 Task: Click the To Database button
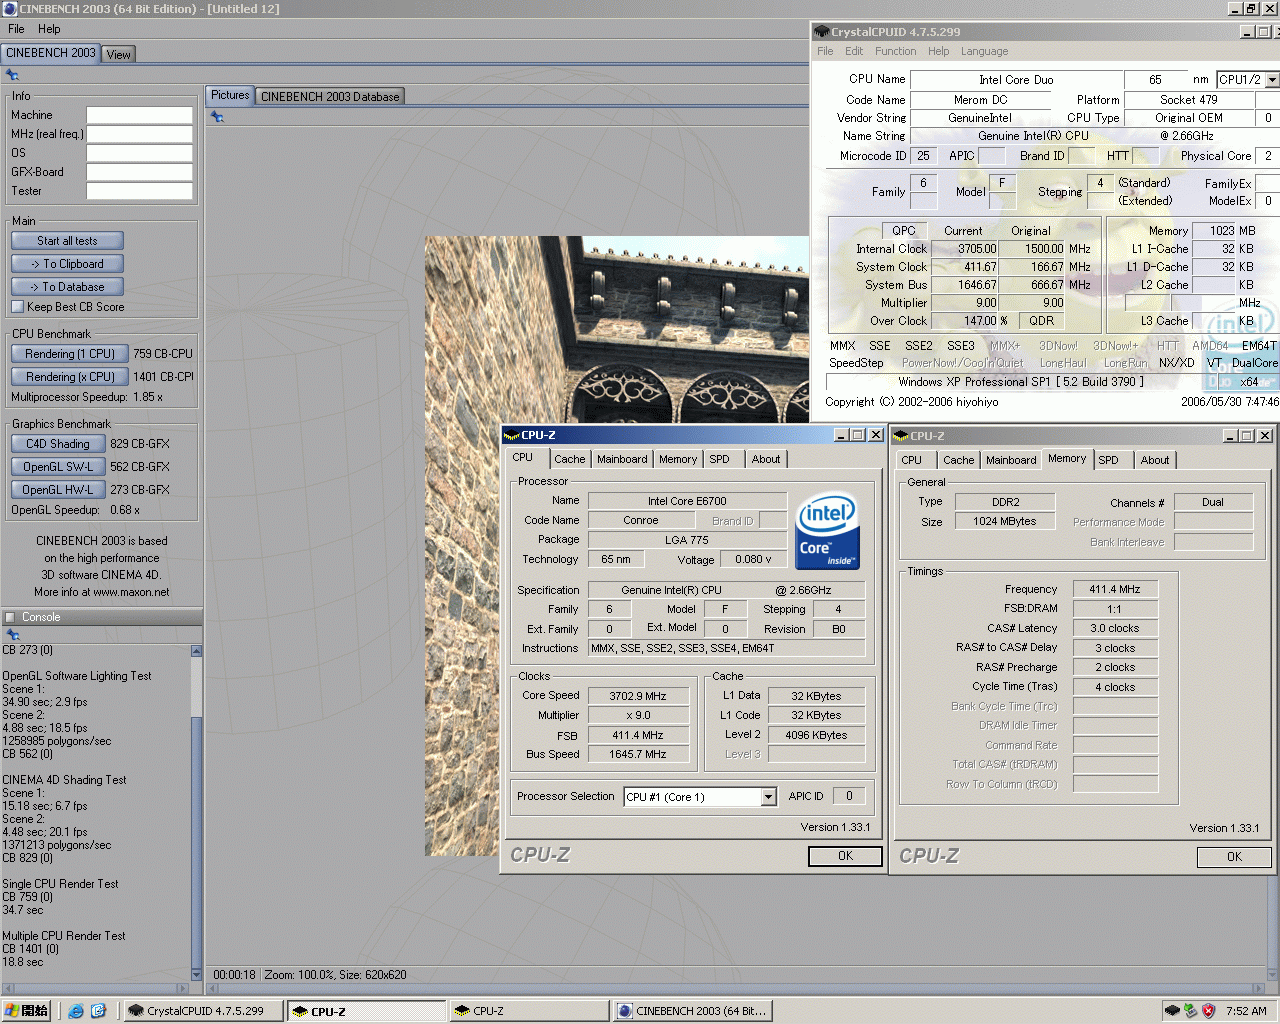click(x=67, y=287)
